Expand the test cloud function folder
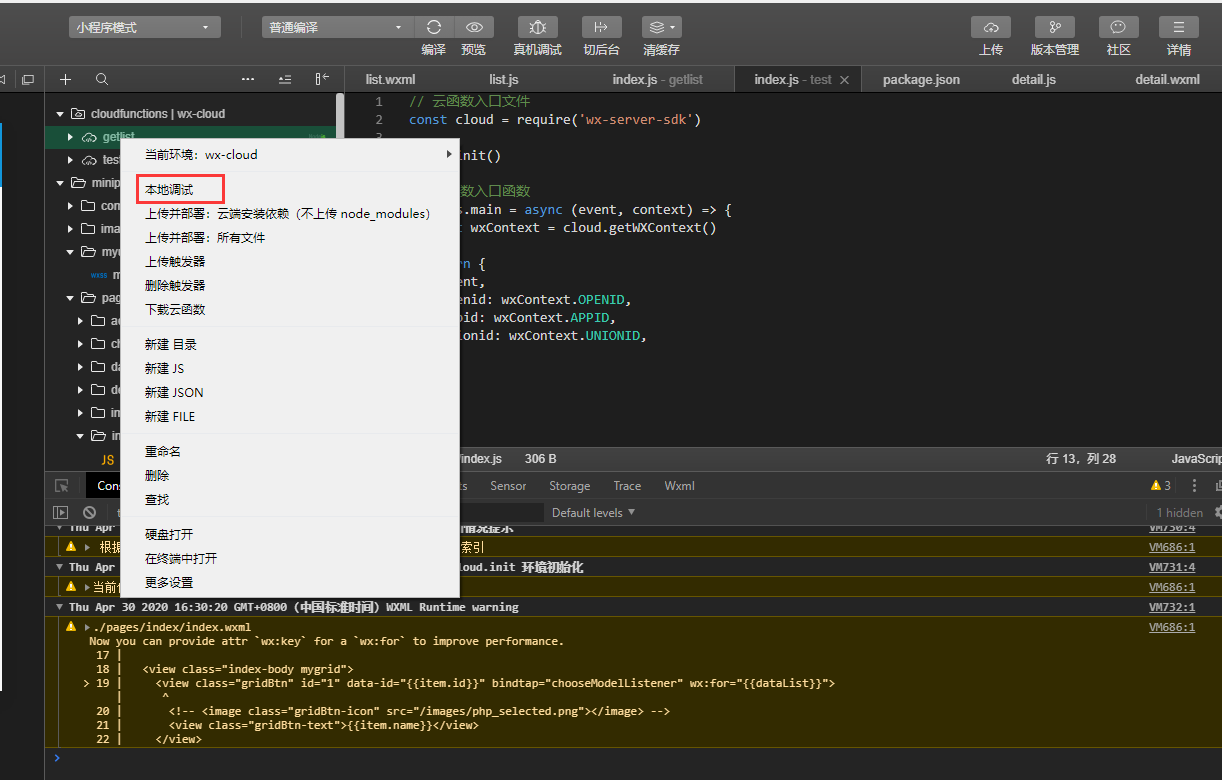Screen dimensions: 1222x780 [x=71, y=160]
